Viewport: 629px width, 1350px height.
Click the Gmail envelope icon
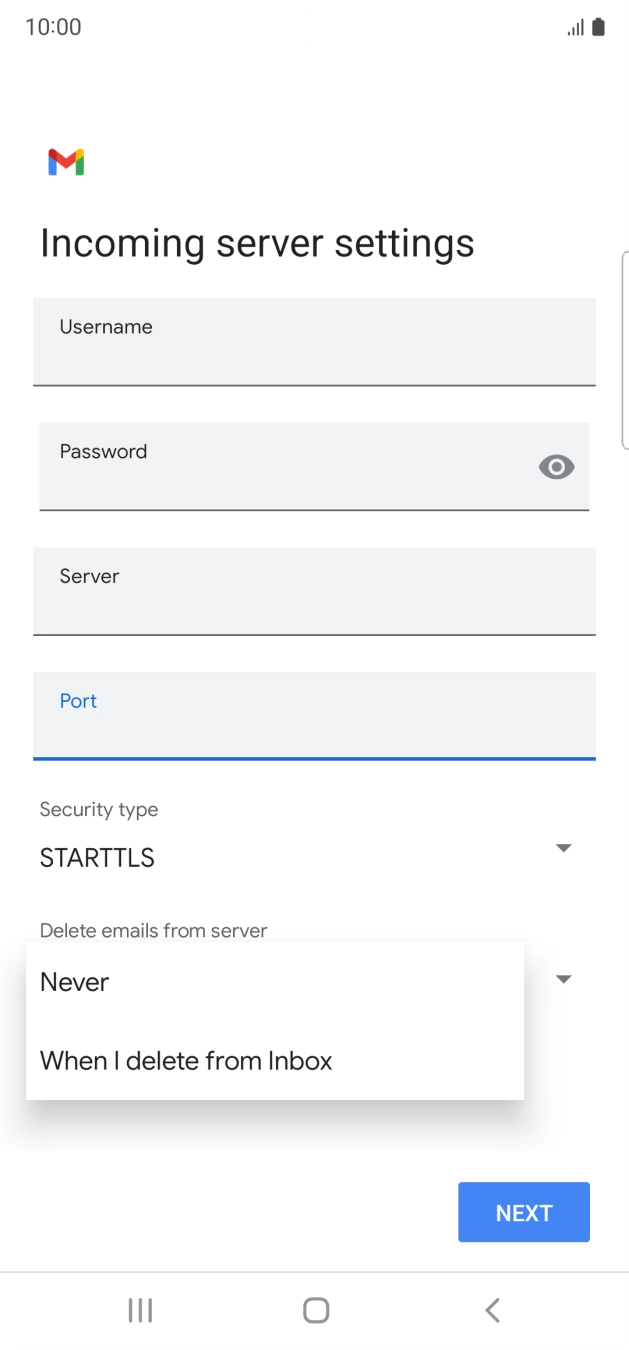click(64, 161)
